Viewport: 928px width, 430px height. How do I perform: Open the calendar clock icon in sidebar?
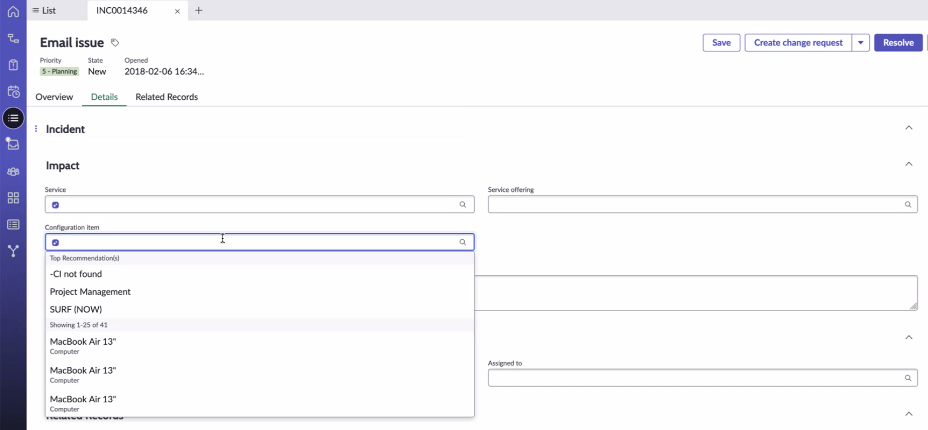(x=13, y=92)
